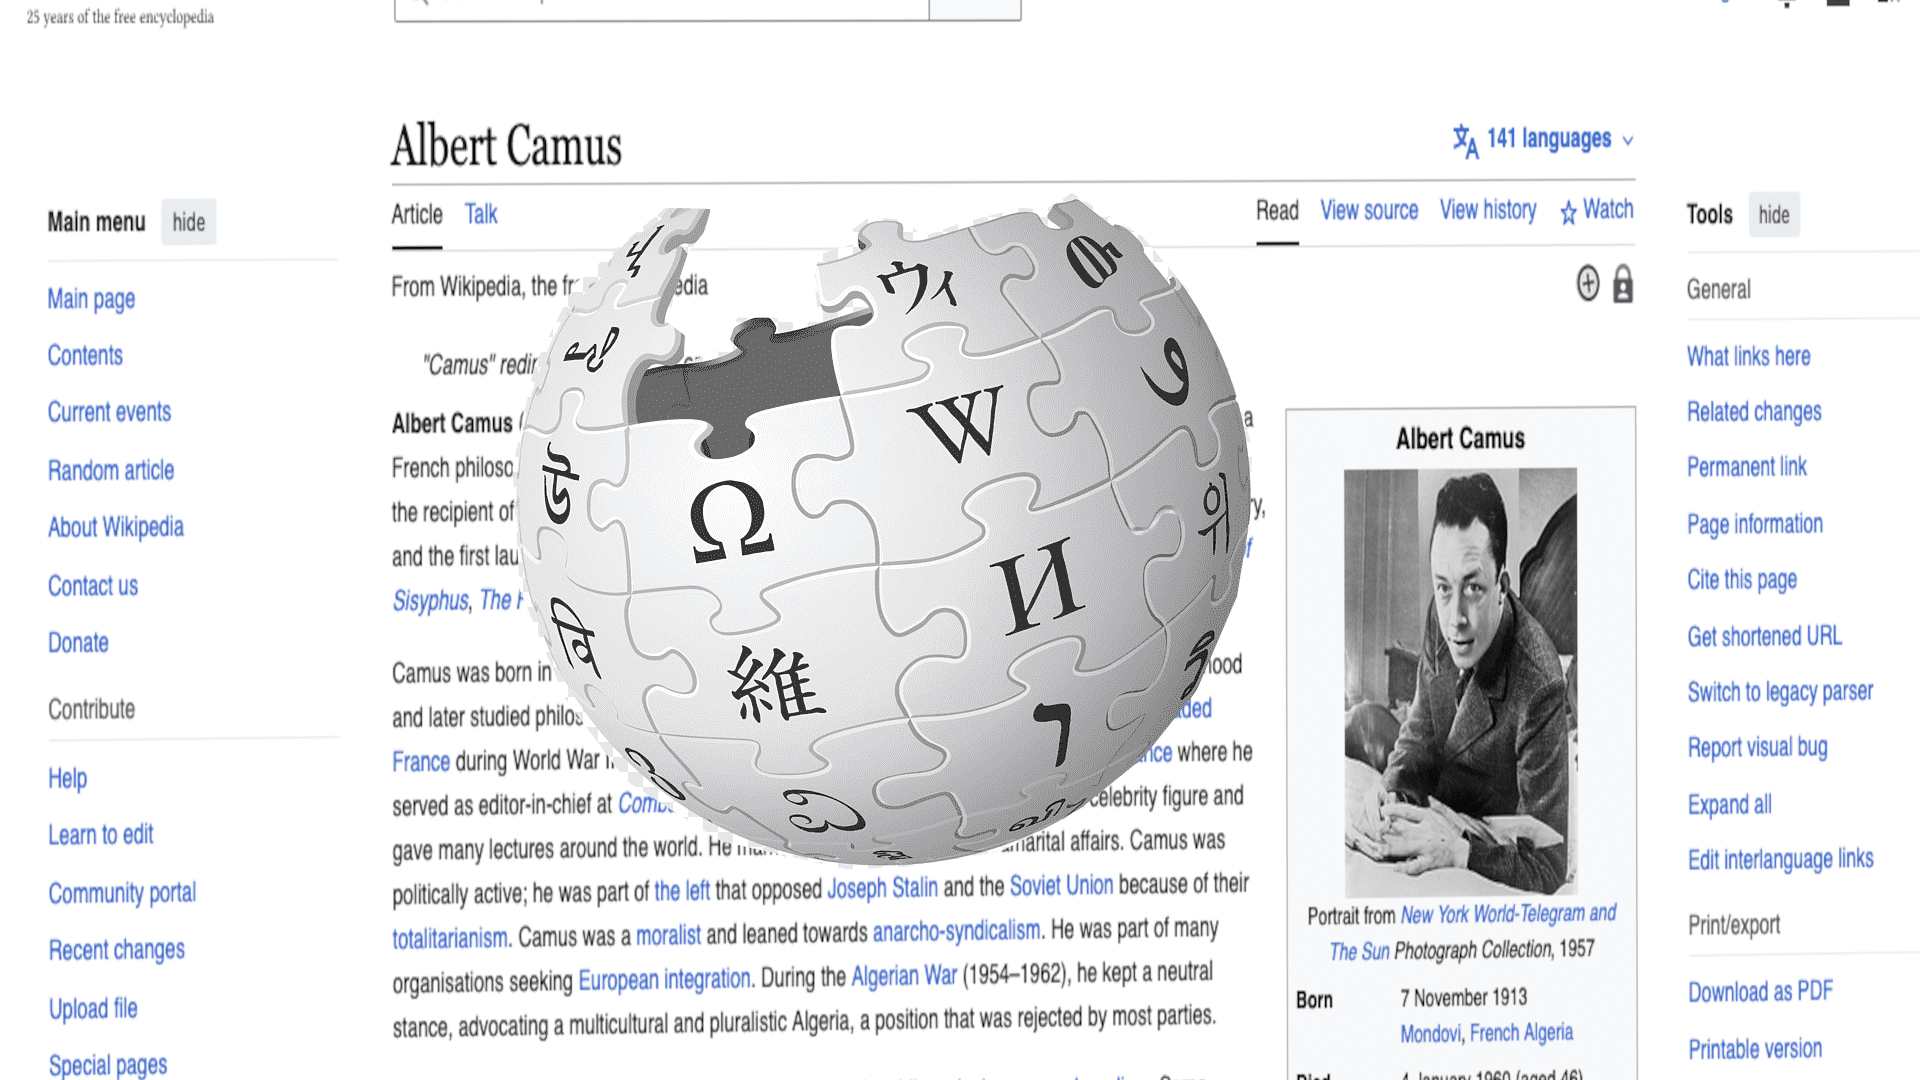
Task: Click the 'Contribute' section heading
Action: point(91,710)
